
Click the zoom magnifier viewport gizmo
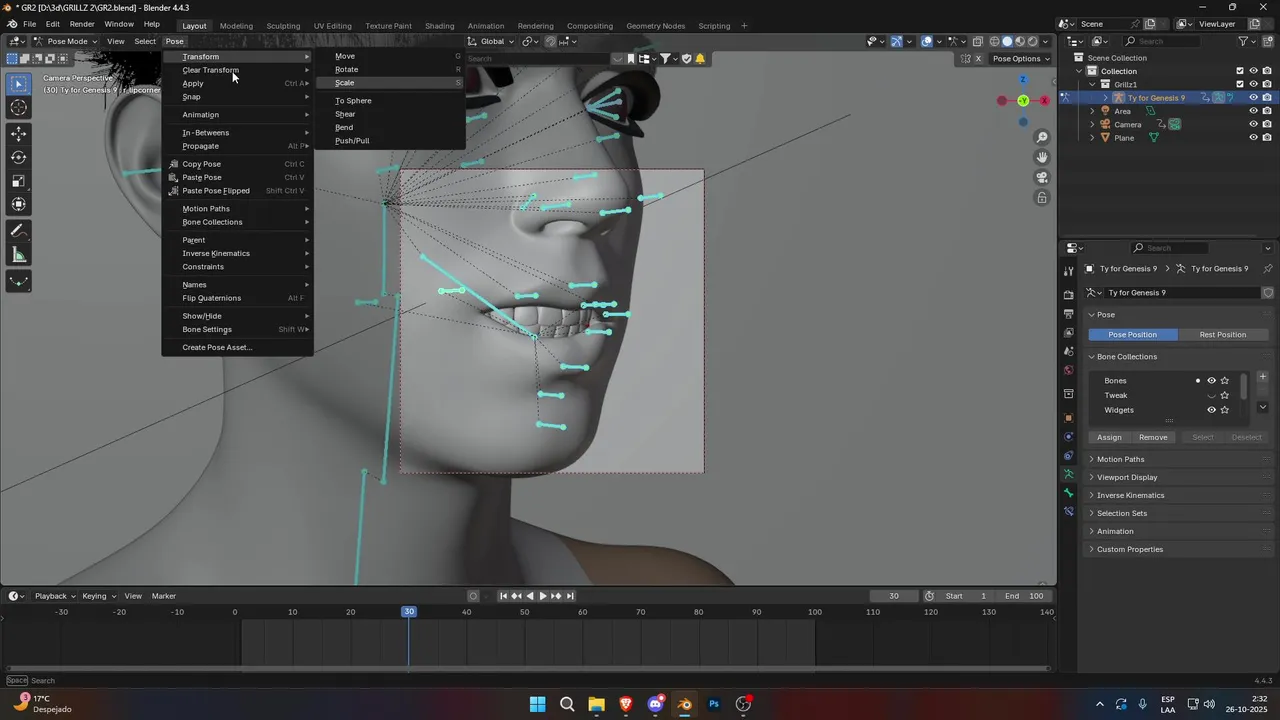tap(1042, 137)
